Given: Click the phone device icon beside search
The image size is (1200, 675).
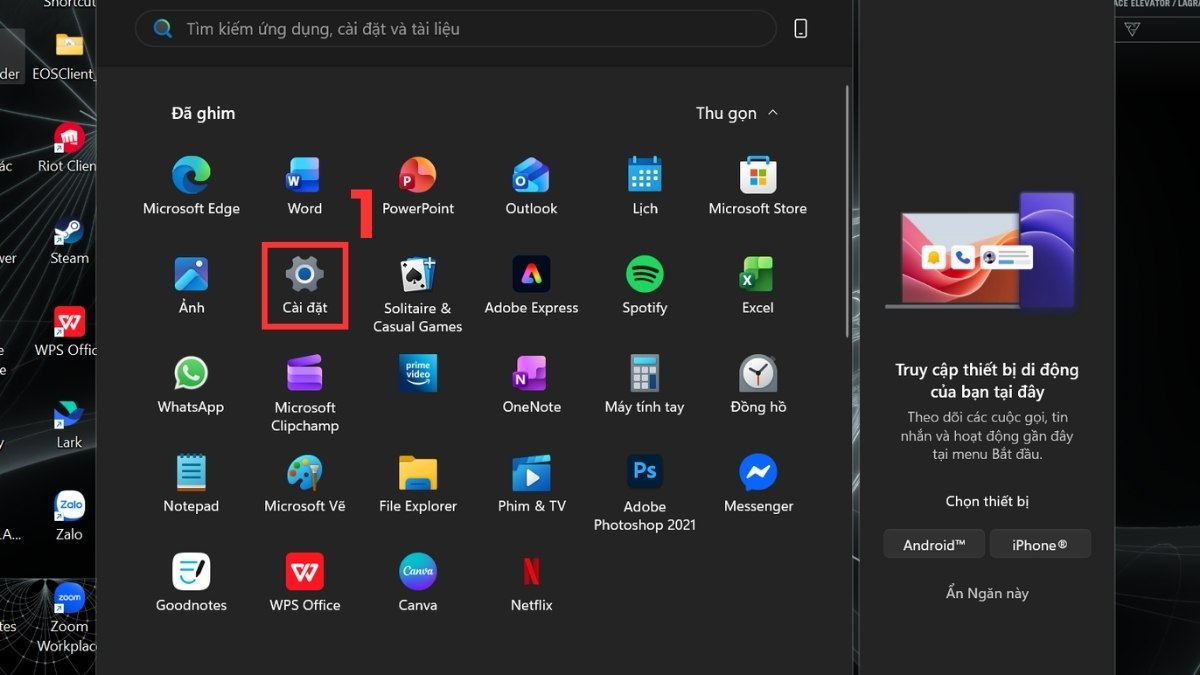Looking at the screenshot, I should pos(800,29).
